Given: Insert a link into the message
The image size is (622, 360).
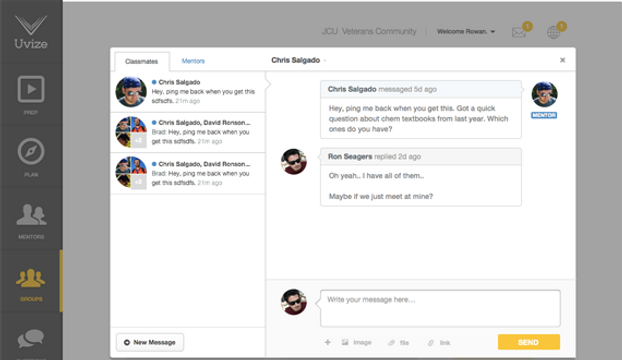Looking at the screenshot, I should tap(439, 343).
